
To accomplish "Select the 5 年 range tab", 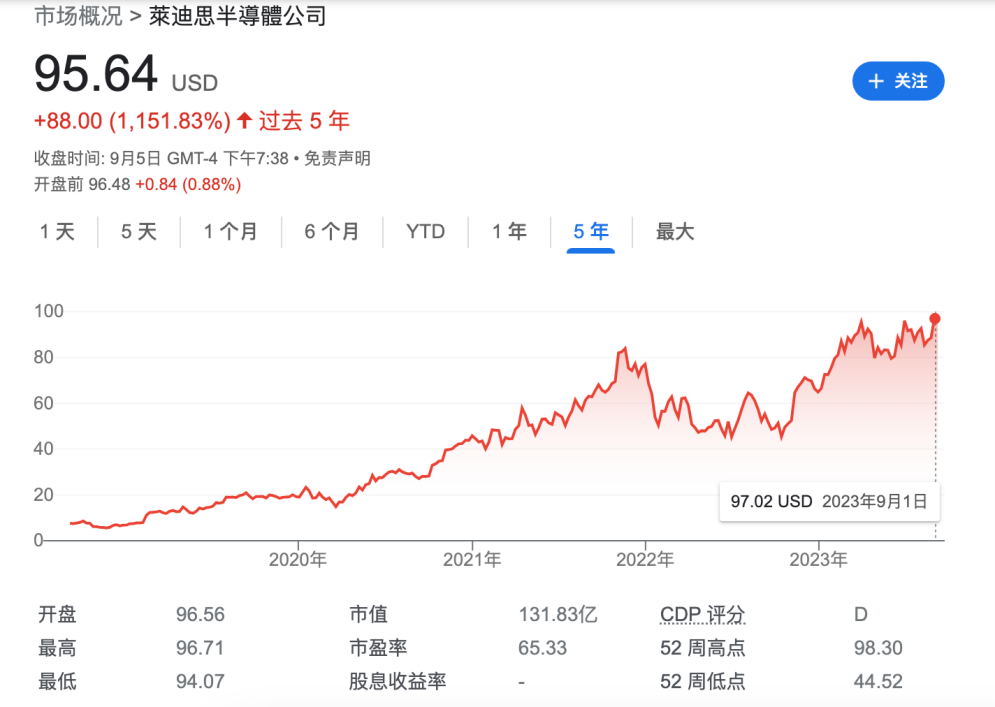I will (591, 232).
